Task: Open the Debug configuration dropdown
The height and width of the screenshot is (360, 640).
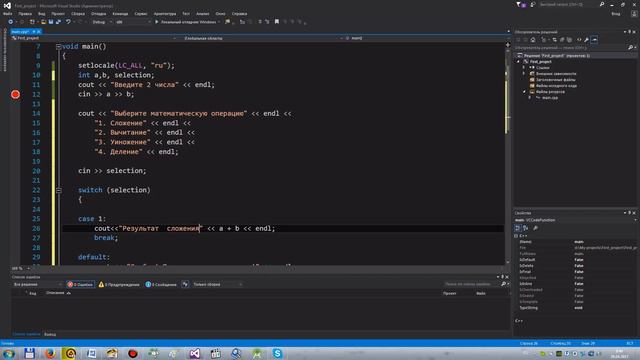Action: [102, 22]
